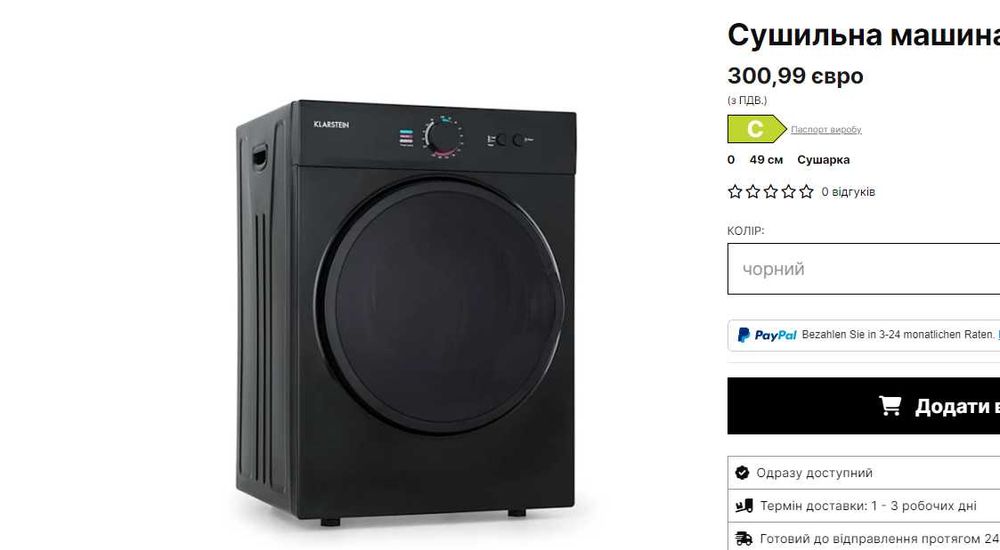Select the first rating star
Viewport: 1000px width, 550px height.
(735, 191)
